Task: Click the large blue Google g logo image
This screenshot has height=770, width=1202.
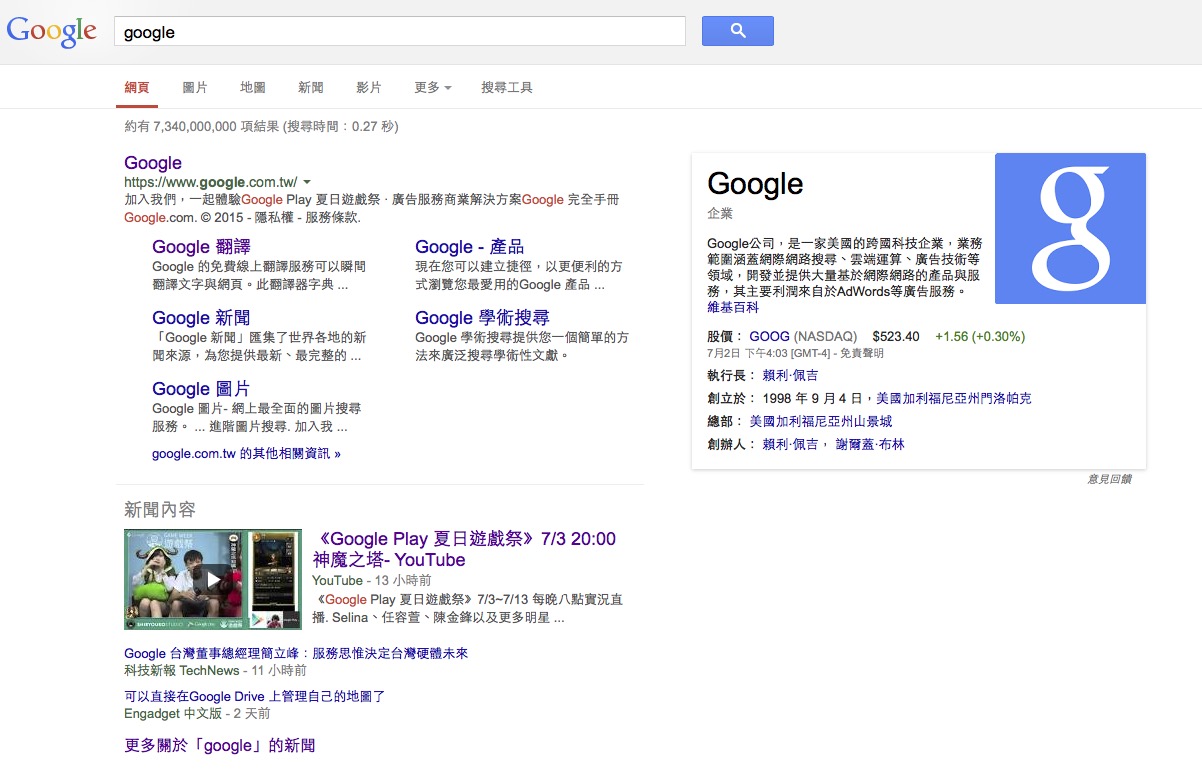Action: [x=1070, y=228]
